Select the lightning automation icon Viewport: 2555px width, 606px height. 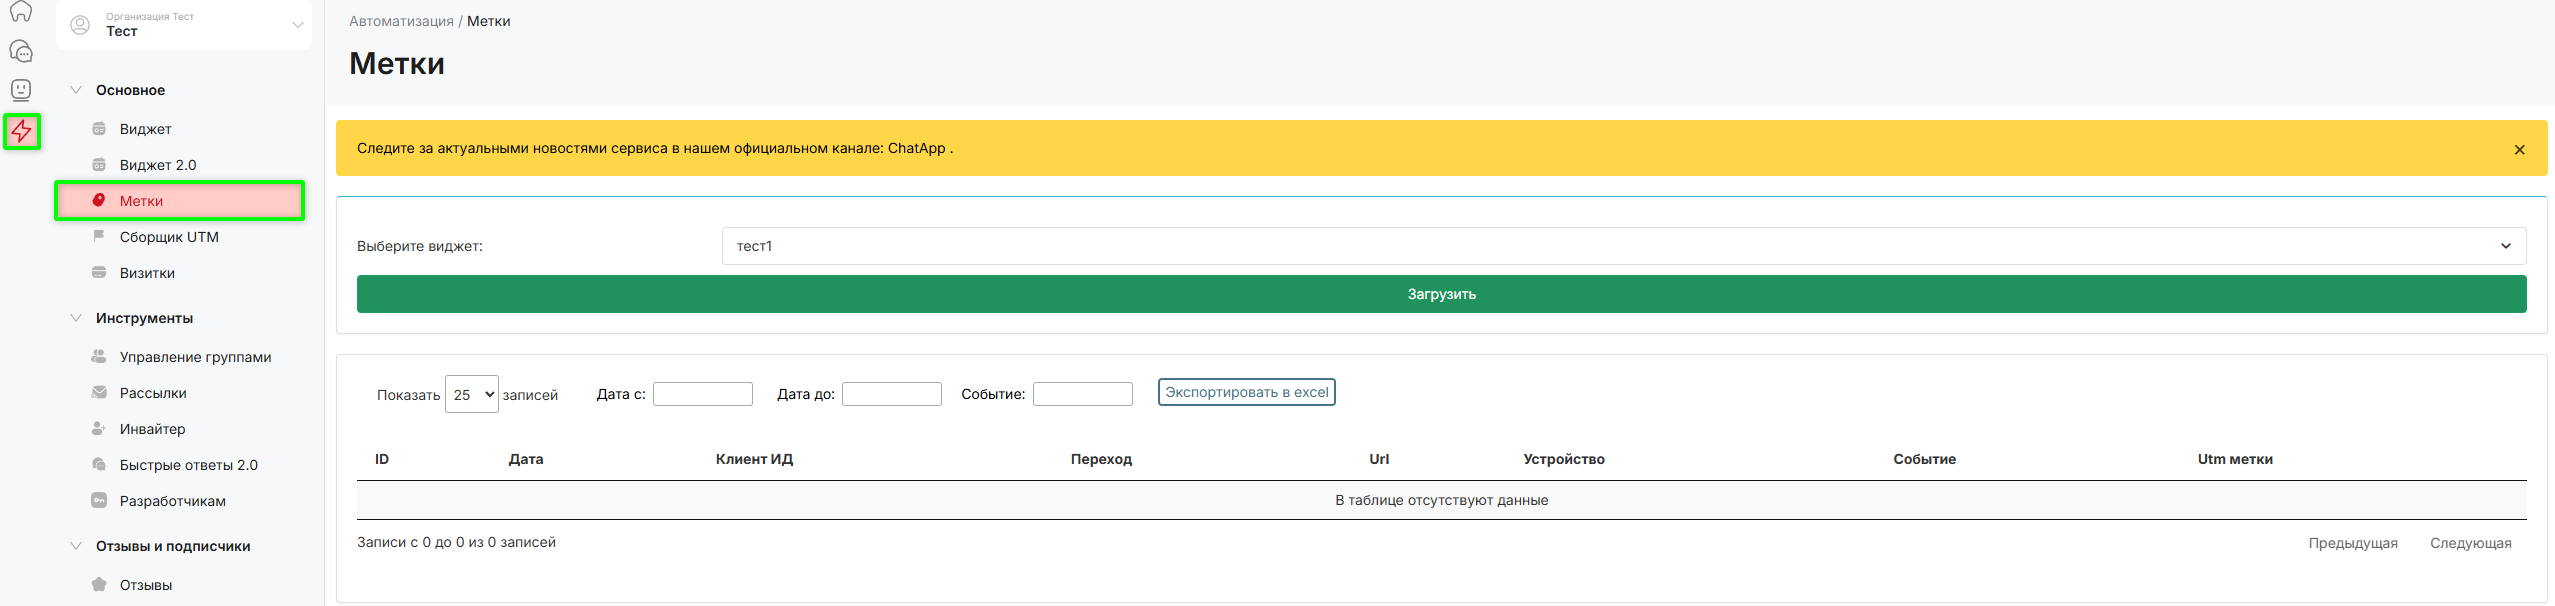point(22,131)
